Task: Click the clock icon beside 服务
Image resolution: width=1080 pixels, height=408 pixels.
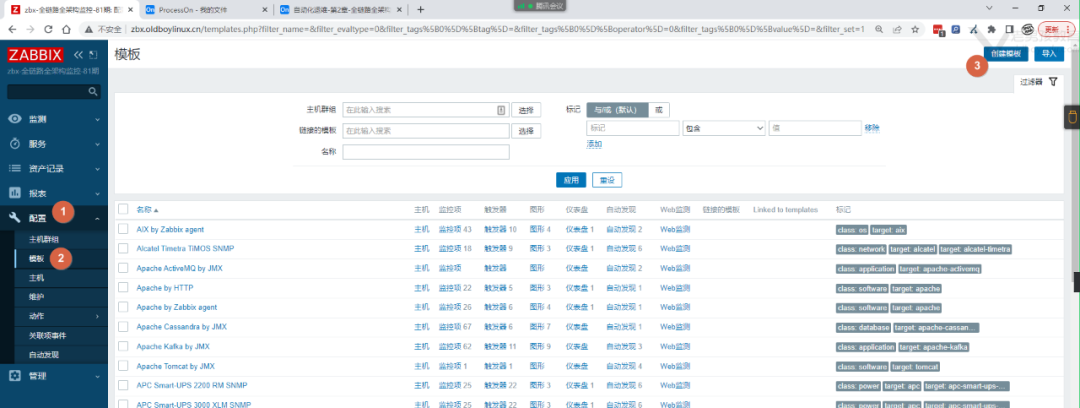Action: [15, 144]
